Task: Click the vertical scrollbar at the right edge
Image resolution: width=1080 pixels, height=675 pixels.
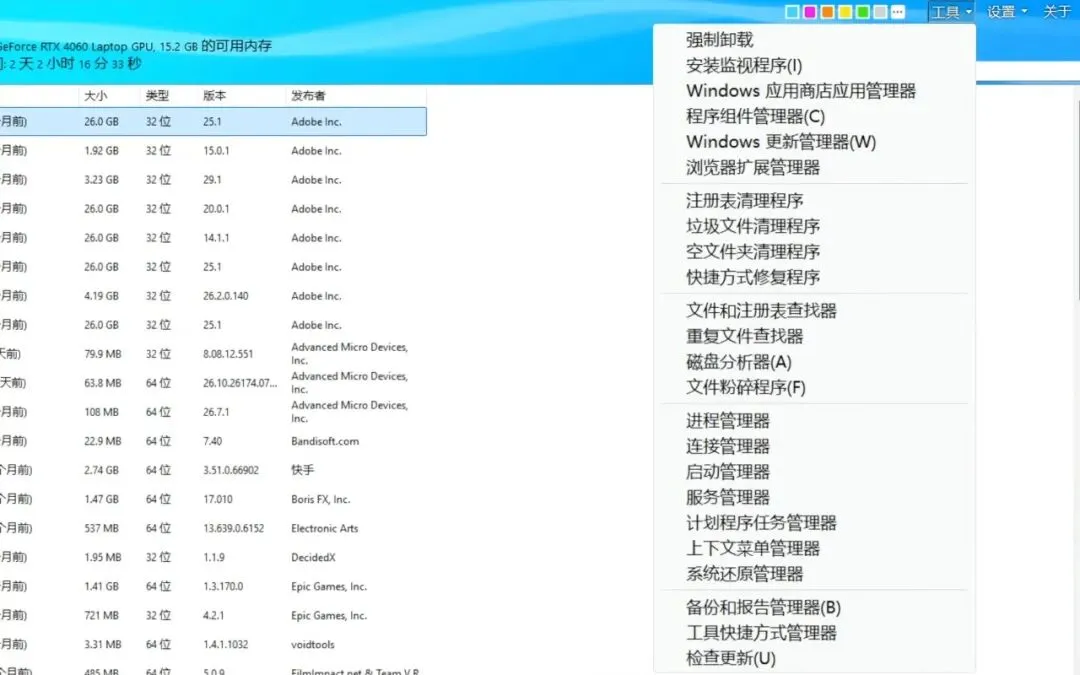Action: click(x=1077, y=200)
